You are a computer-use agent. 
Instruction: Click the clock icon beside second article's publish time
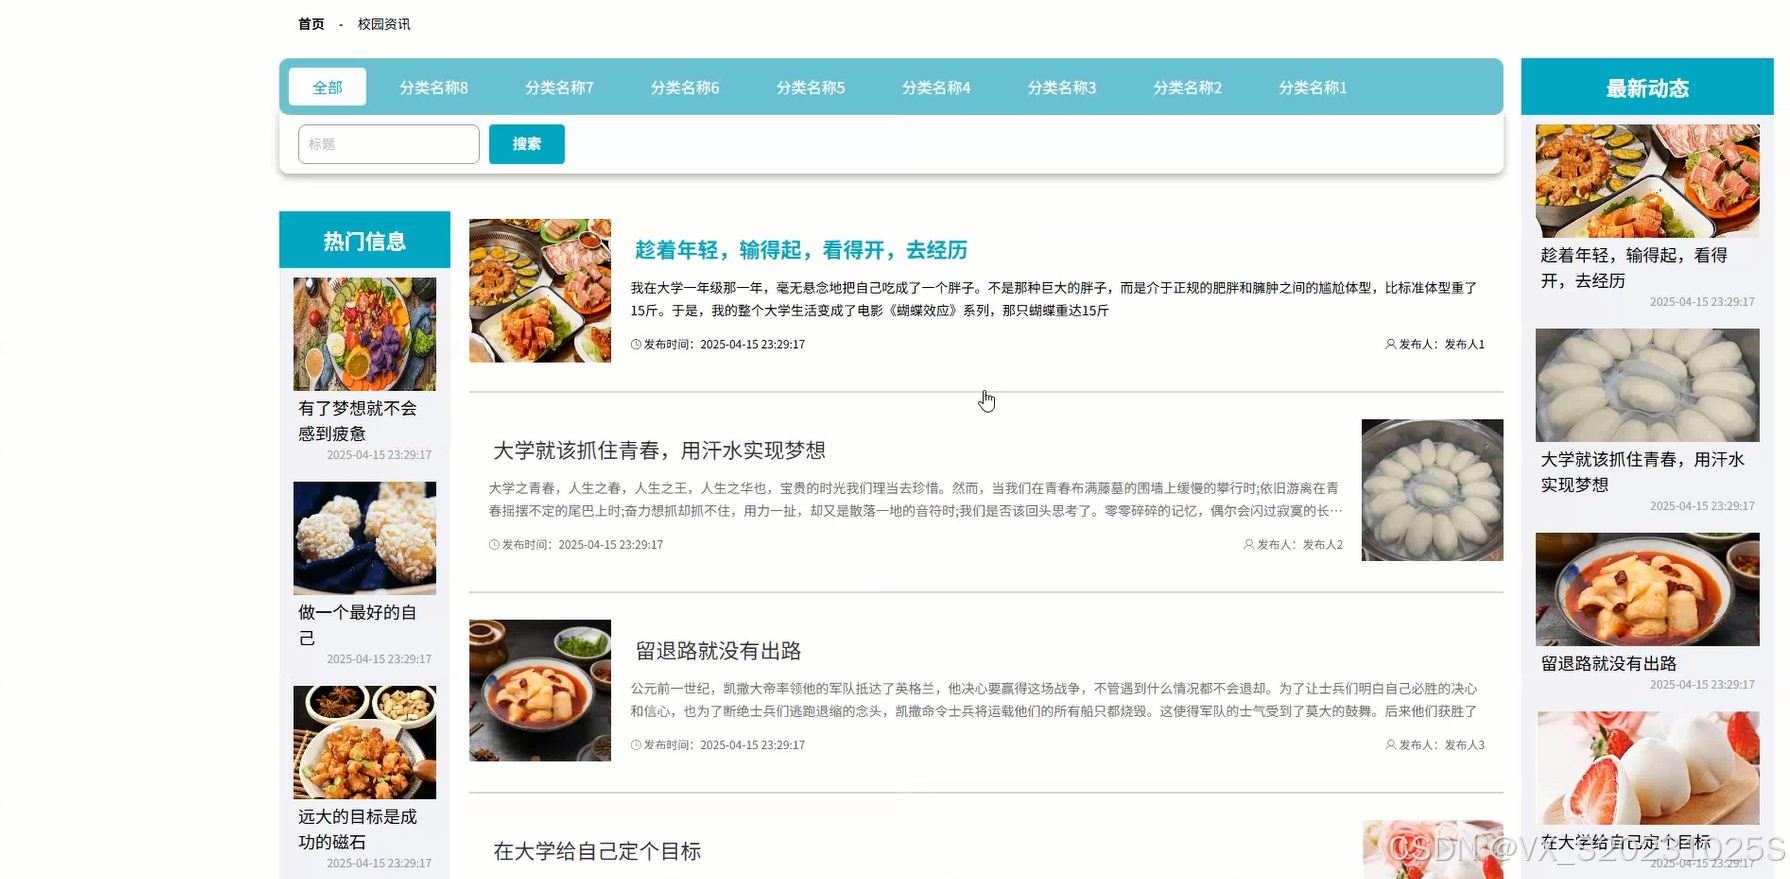(494, 545)
